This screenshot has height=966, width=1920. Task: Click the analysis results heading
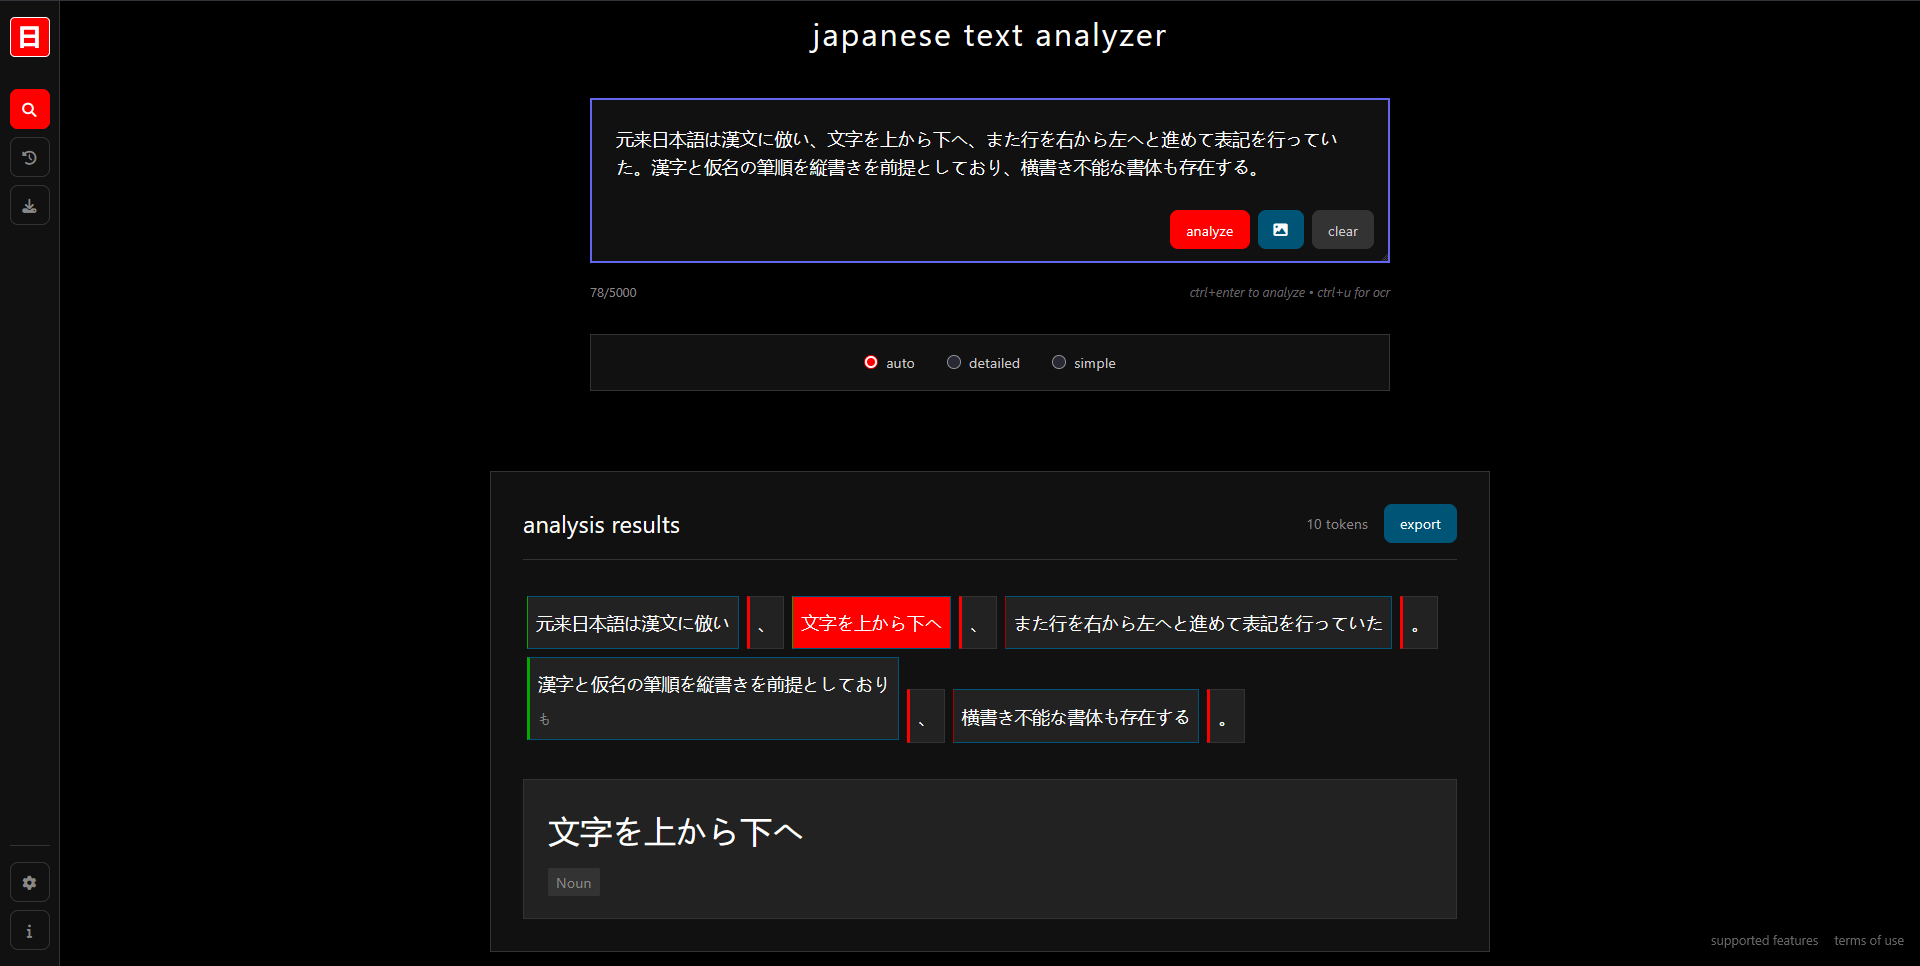601,525
